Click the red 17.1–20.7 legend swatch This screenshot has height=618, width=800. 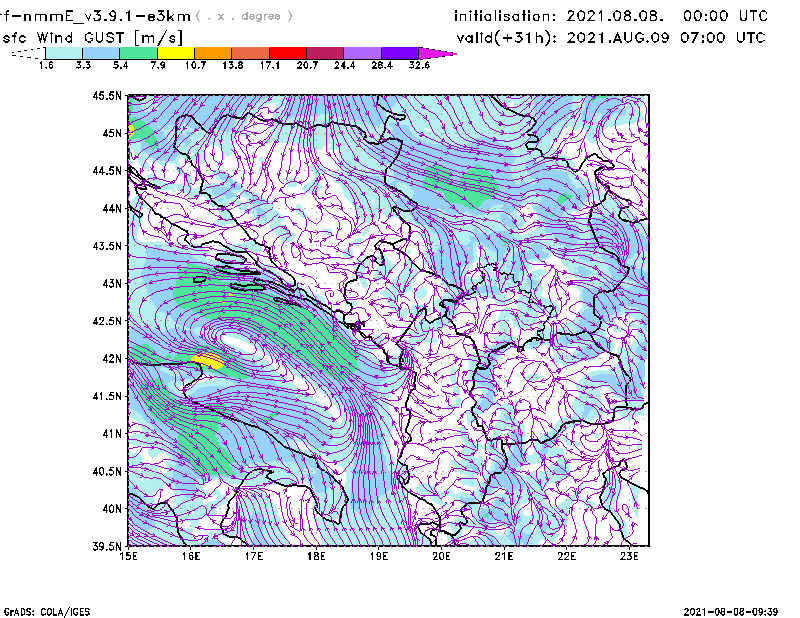(288, 53)
